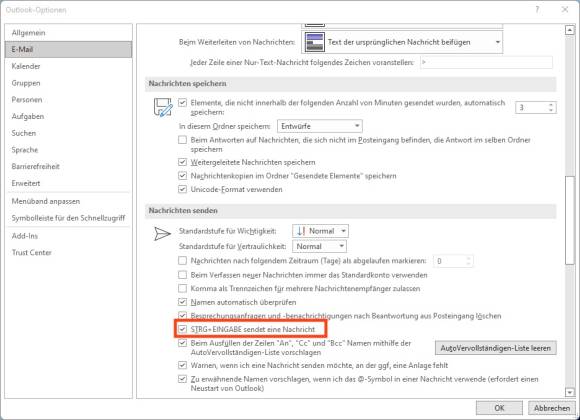Image resolution: width=580 pixels, height=420 pixels.
Task: Enable Nachrichten als abgelaufen markieren checkbox
Action: click(182, 261)
